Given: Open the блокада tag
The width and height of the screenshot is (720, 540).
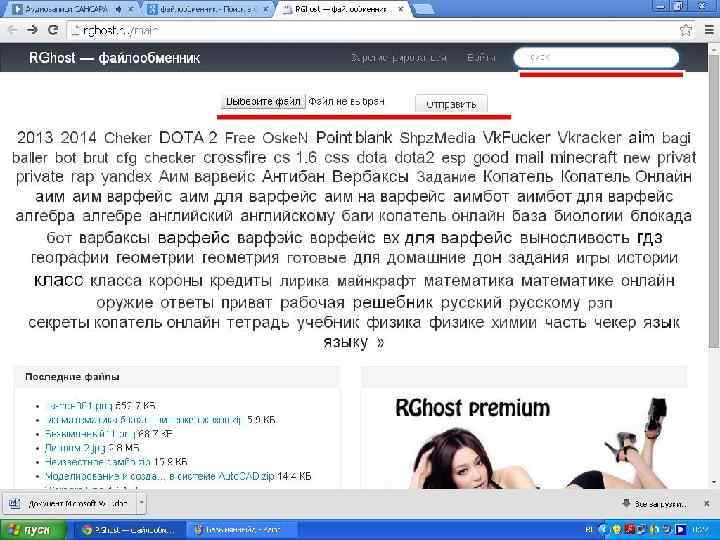Looking at the screenshot, I should pos(661,216).
